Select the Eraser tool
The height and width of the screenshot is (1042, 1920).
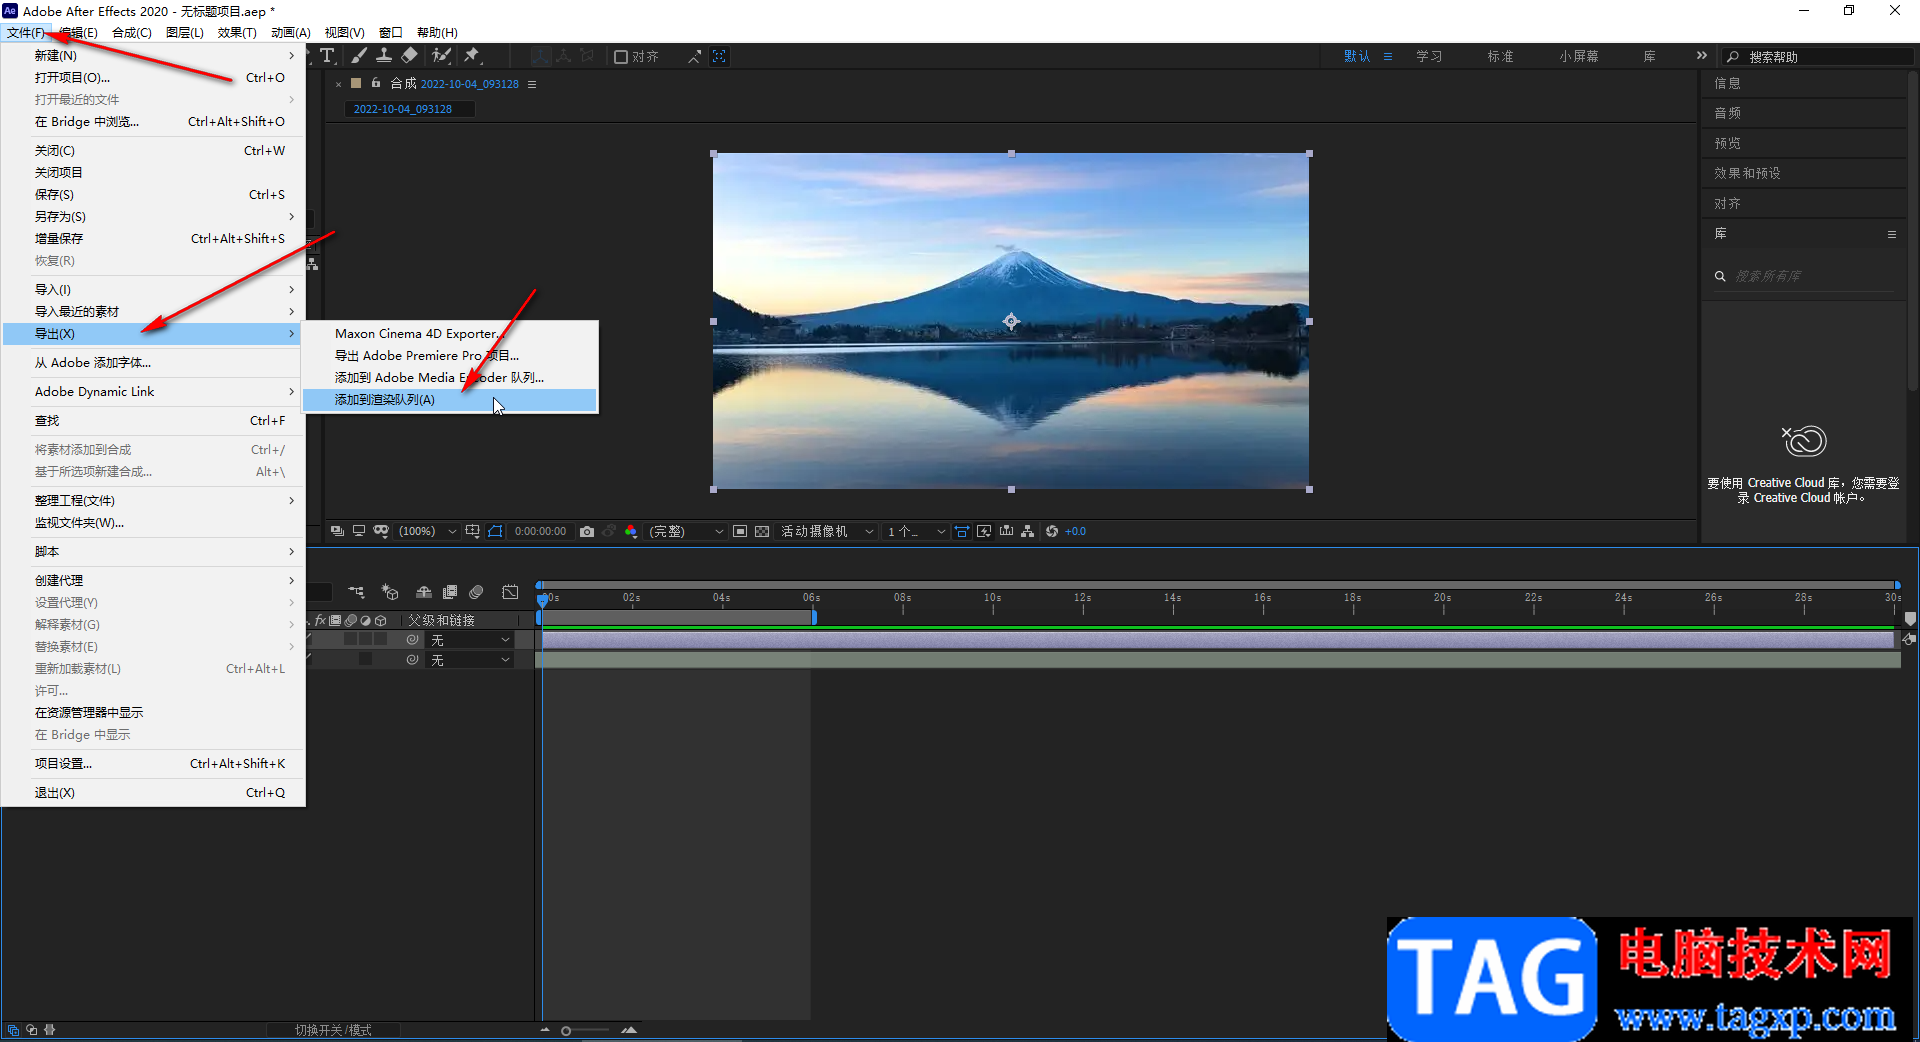(409, 56)
